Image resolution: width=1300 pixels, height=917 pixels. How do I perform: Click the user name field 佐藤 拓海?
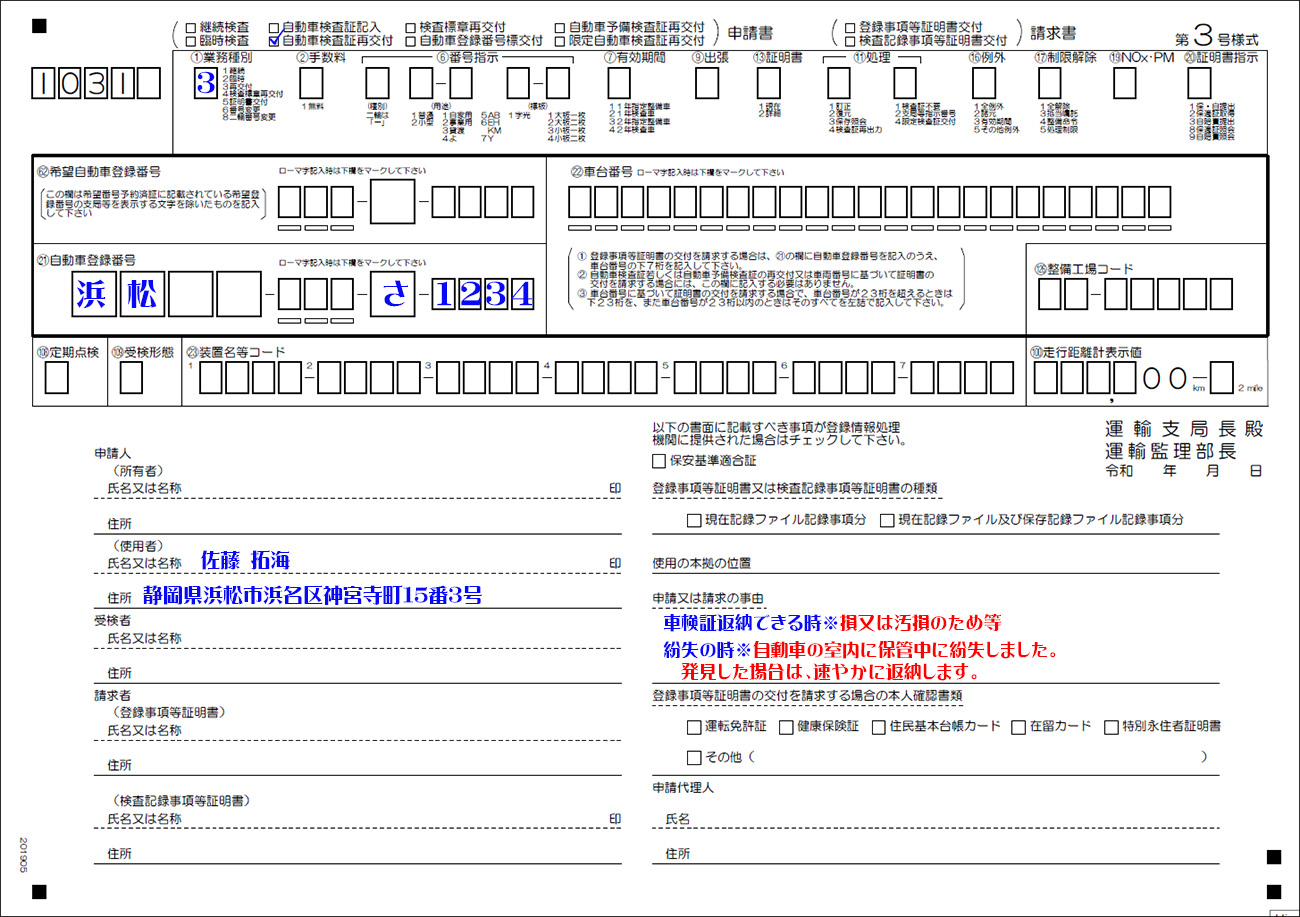pos(246,561)
